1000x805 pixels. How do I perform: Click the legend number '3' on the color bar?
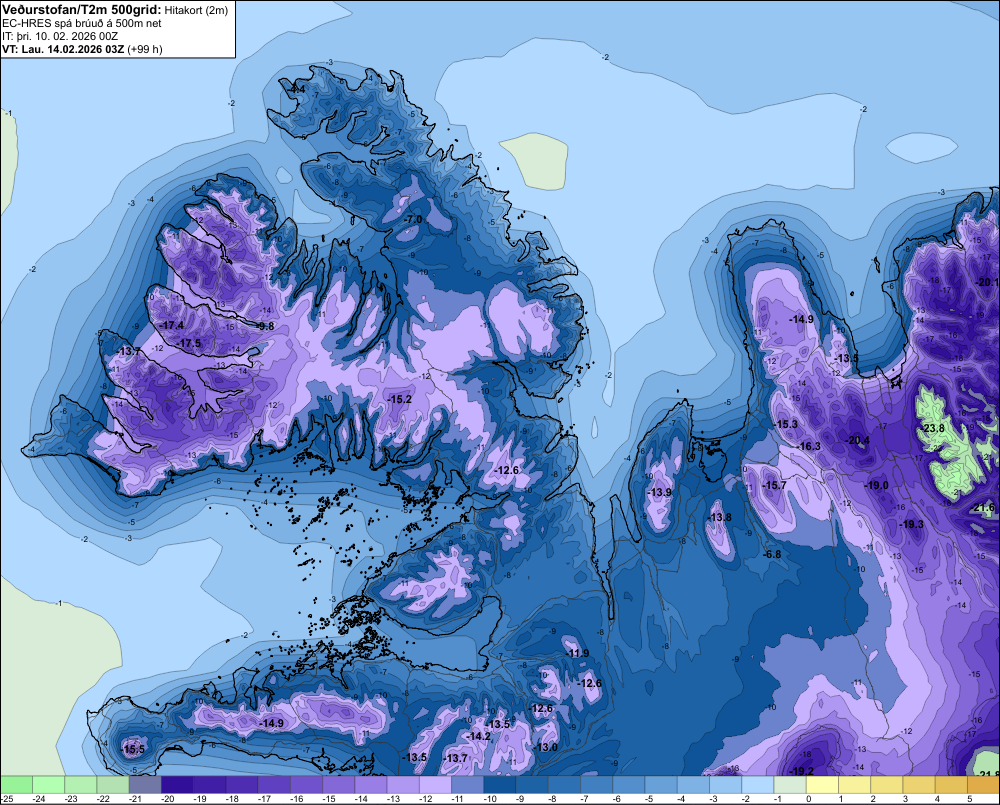click(905, 799)
